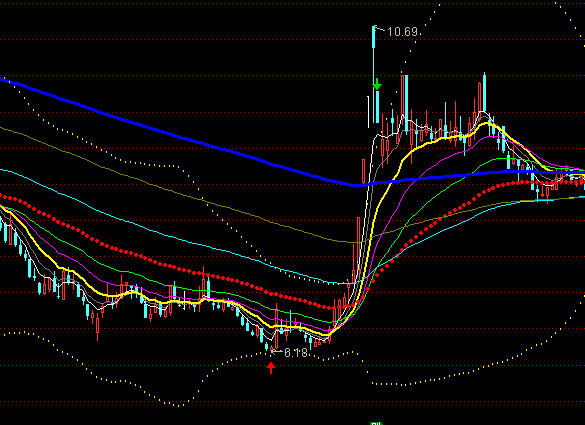Click the 6.18 low price label
The height and width of the screenshot is (425, 585).
296,352
